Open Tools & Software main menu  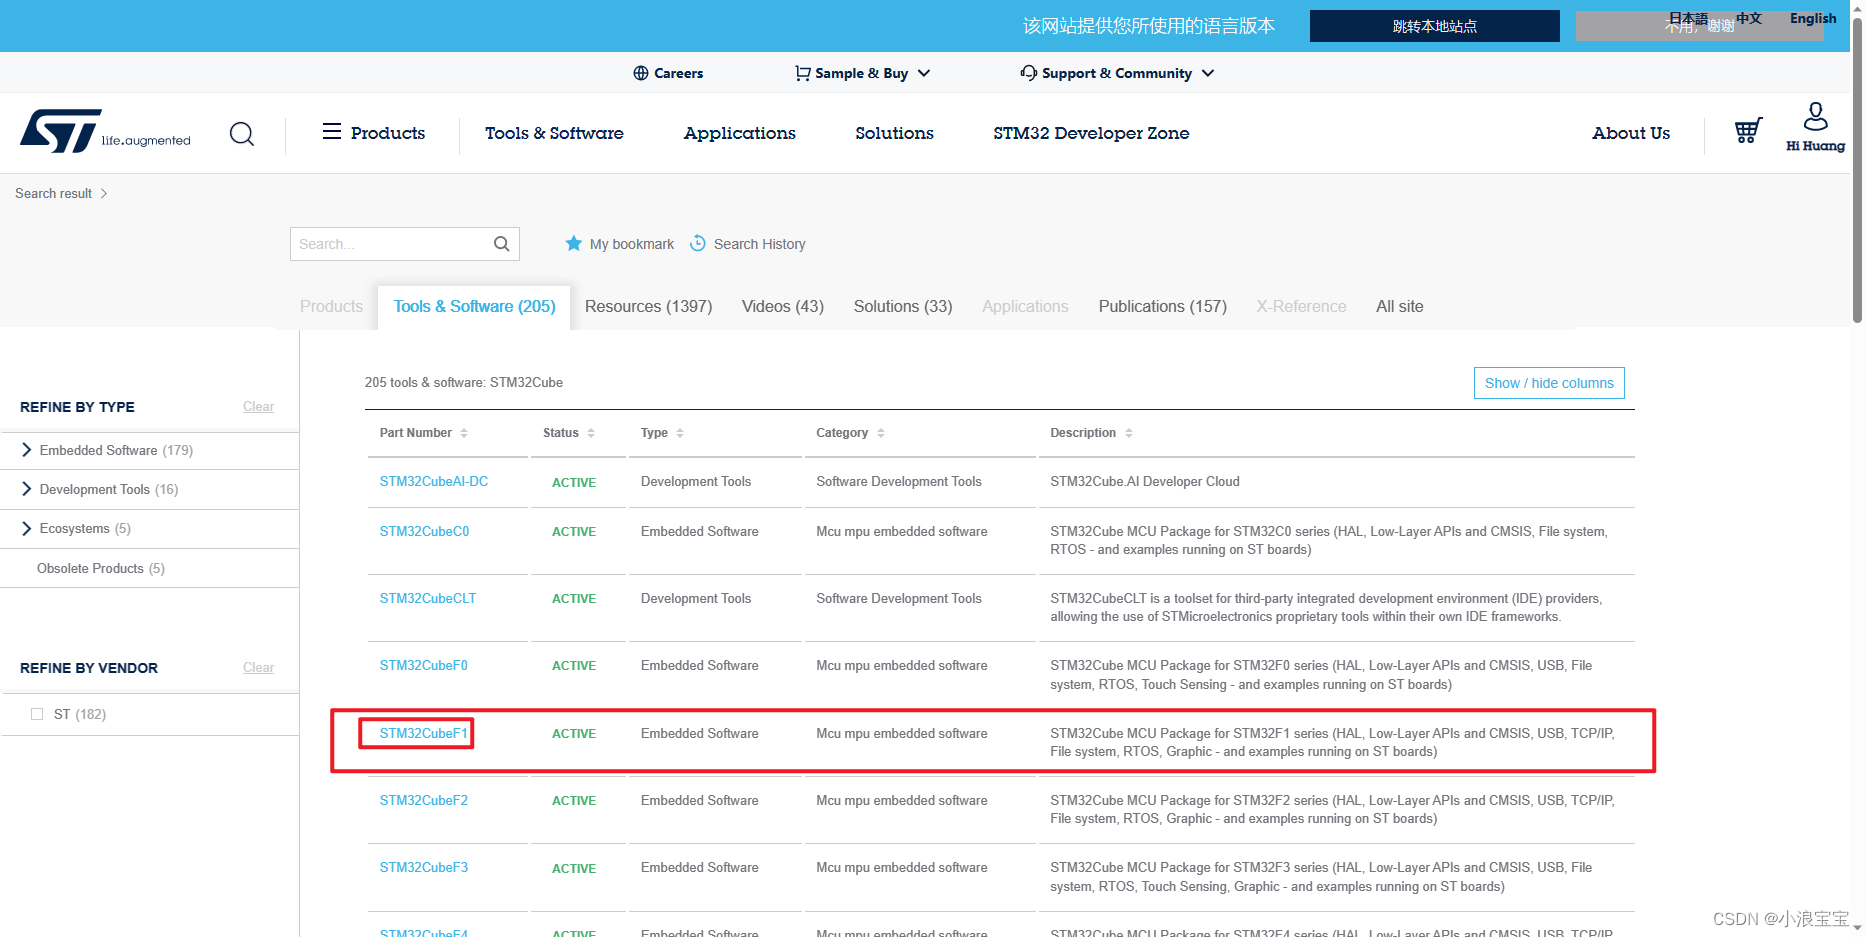(x=554, y=133)
